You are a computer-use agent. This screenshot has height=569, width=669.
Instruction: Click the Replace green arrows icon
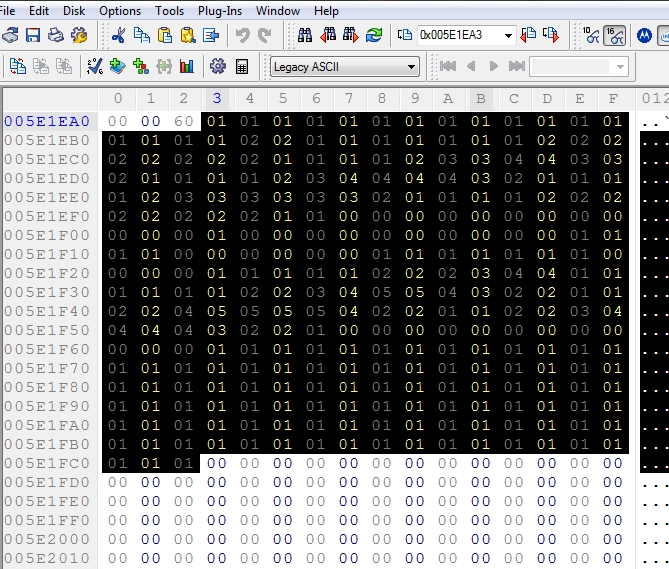coord(373,35)
